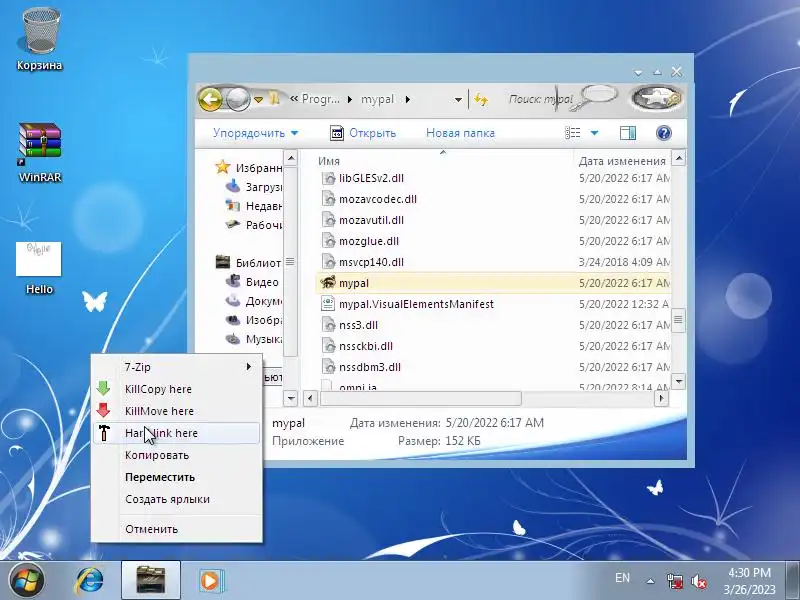Image resolution: width=800 pixels, height=600 pixels.
Task: Select the mozglue.dll file
Action: 368,241
